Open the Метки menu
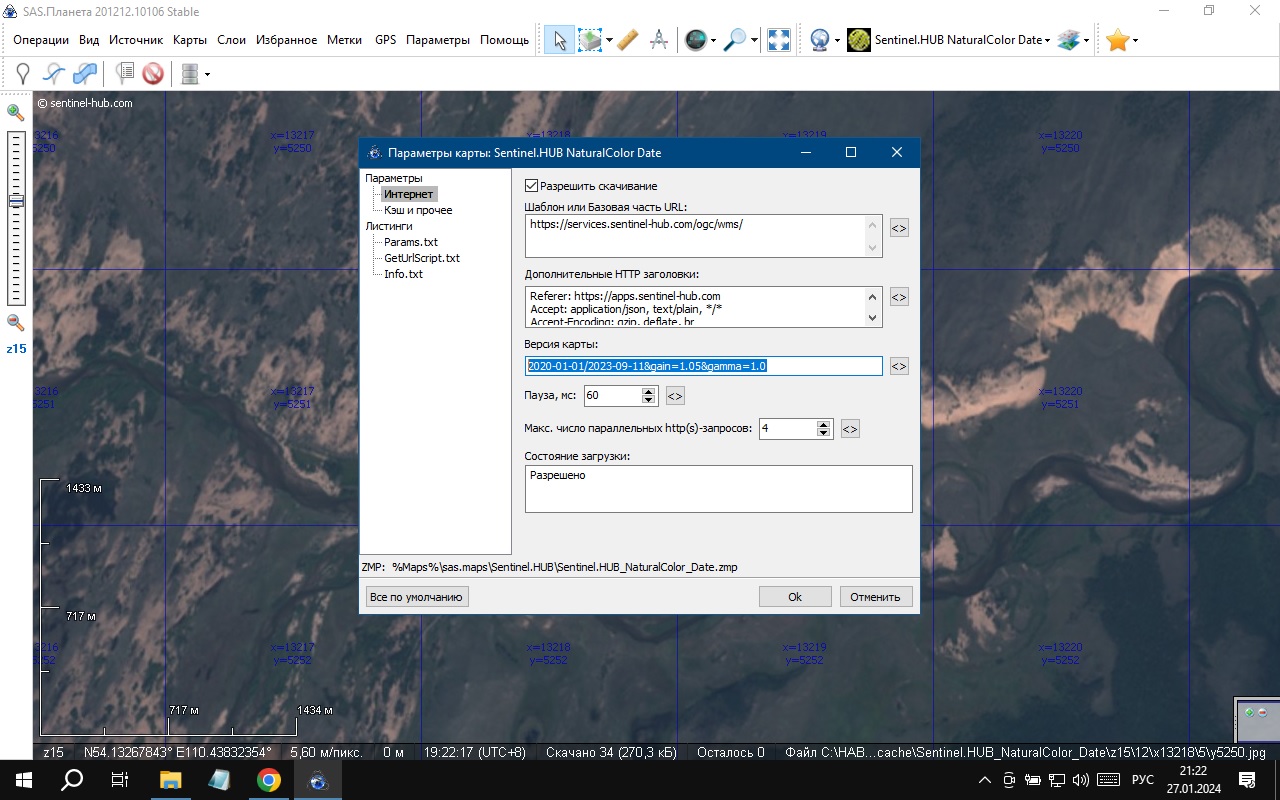 [344, 40]
